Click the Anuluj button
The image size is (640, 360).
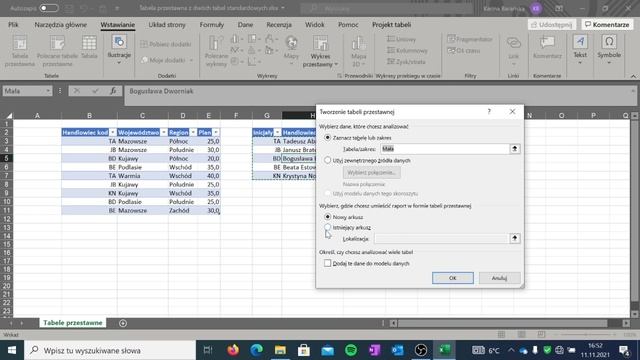point(499,278)
